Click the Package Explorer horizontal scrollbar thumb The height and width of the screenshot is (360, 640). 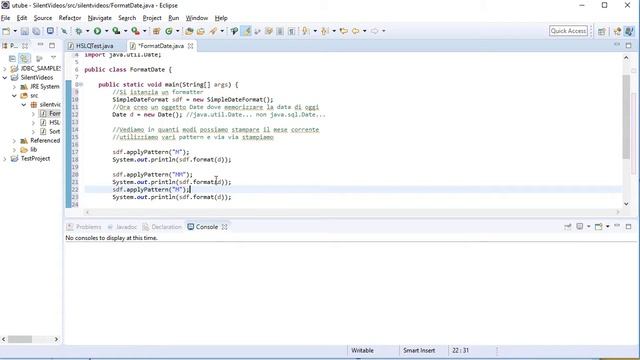pos(20,339)
